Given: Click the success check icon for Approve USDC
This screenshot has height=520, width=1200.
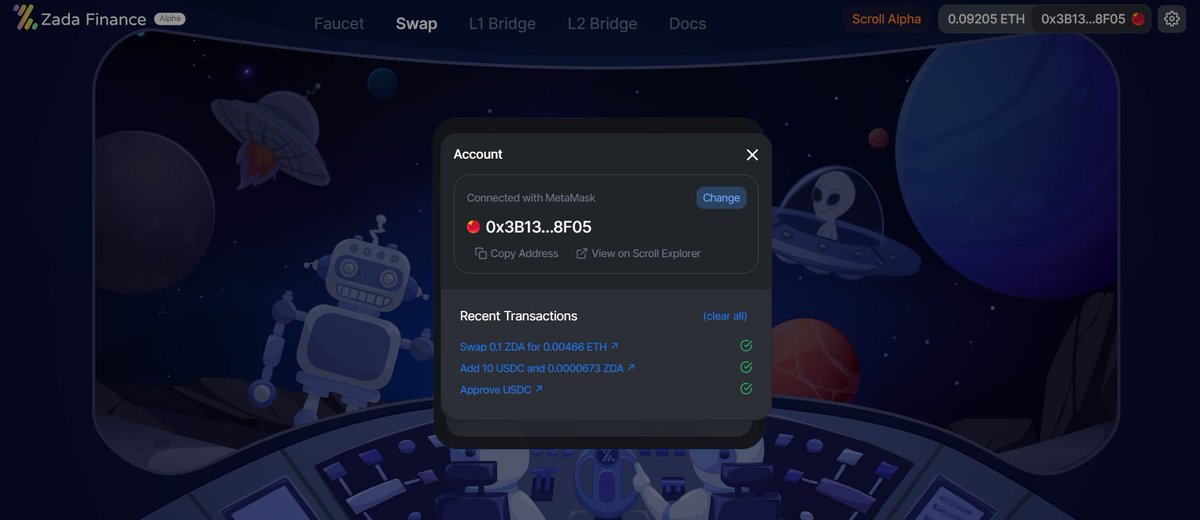Looking at the screenshot, I should click(746, 388).
